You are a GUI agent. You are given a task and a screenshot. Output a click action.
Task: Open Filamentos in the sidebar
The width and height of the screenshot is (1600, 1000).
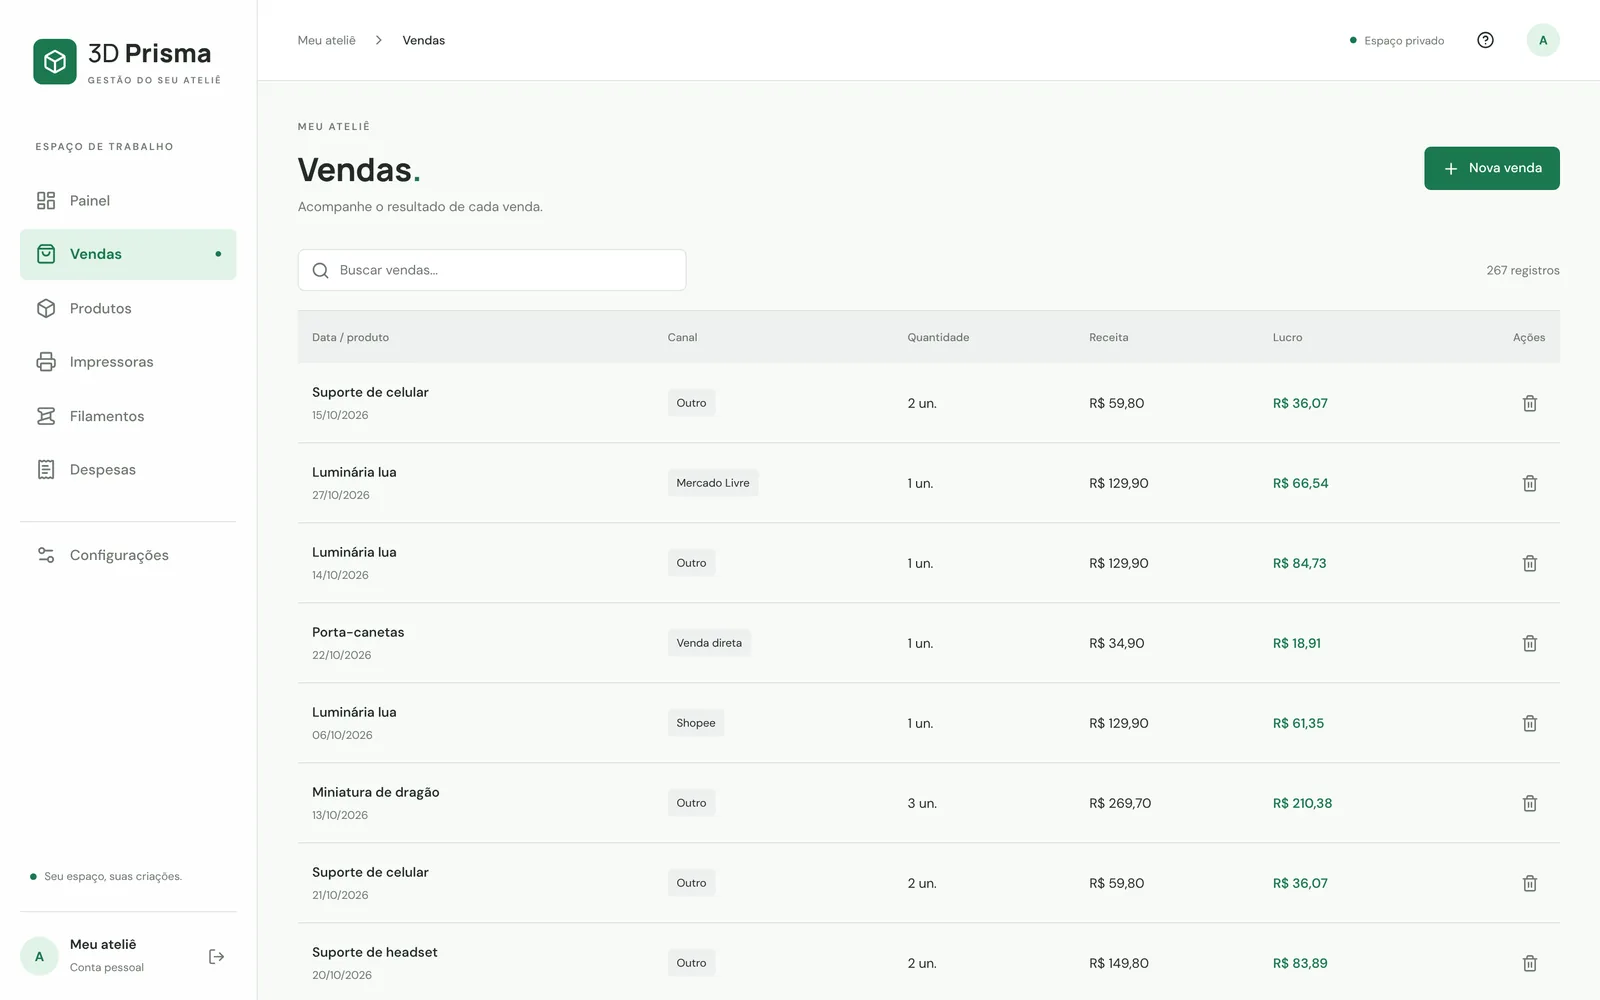[128, 416]
